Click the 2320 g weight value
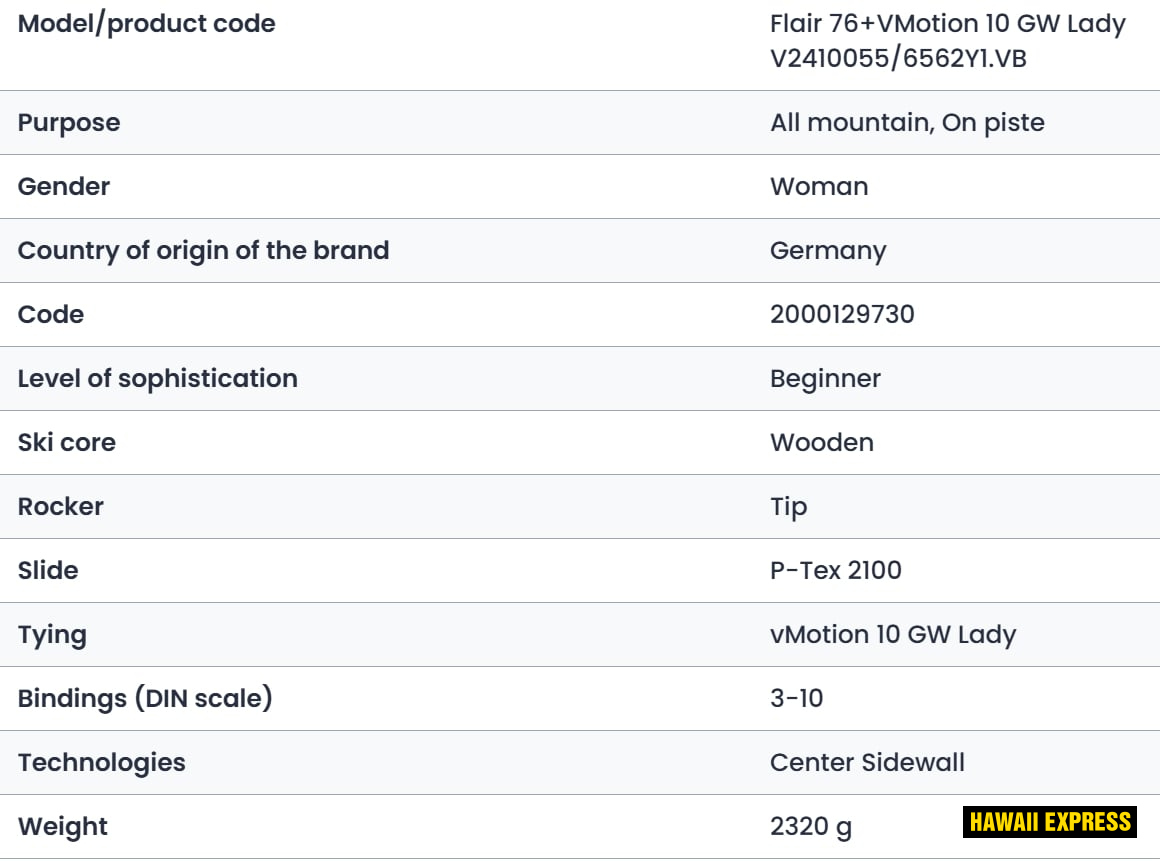The image size is (1160, 861). (811, 827)
